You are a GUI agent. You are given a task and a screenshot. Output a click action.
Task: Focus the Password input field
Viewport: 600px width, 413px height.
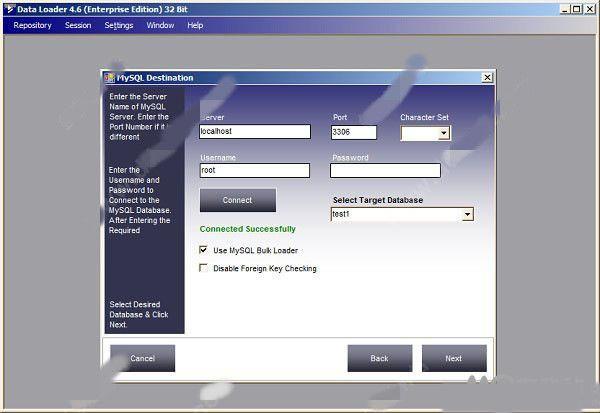click(385, 171)
